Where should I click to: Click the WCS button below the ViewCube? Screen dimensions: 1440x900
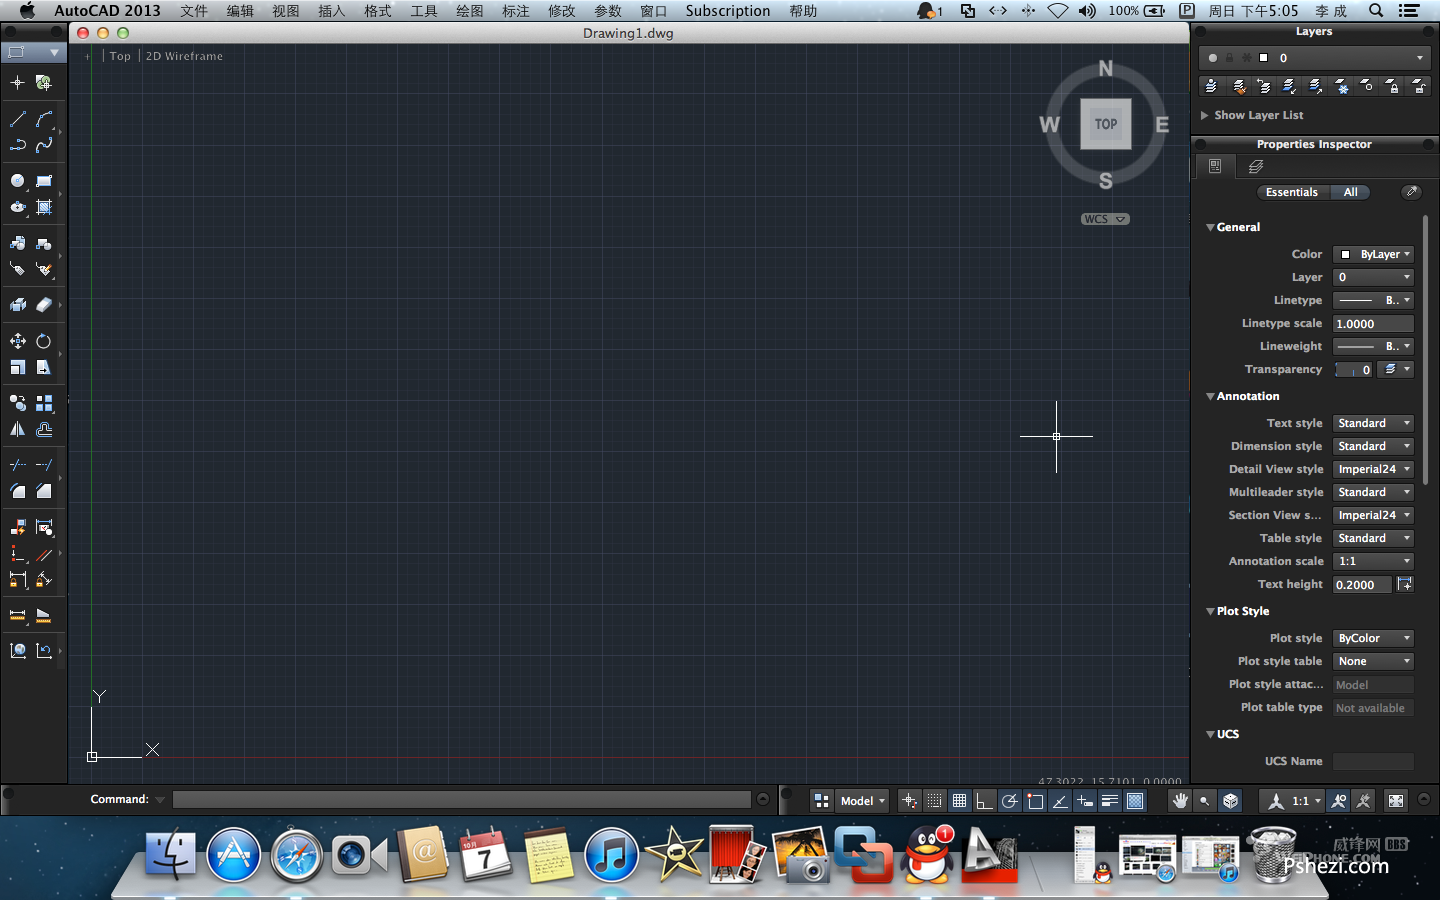1104,219
